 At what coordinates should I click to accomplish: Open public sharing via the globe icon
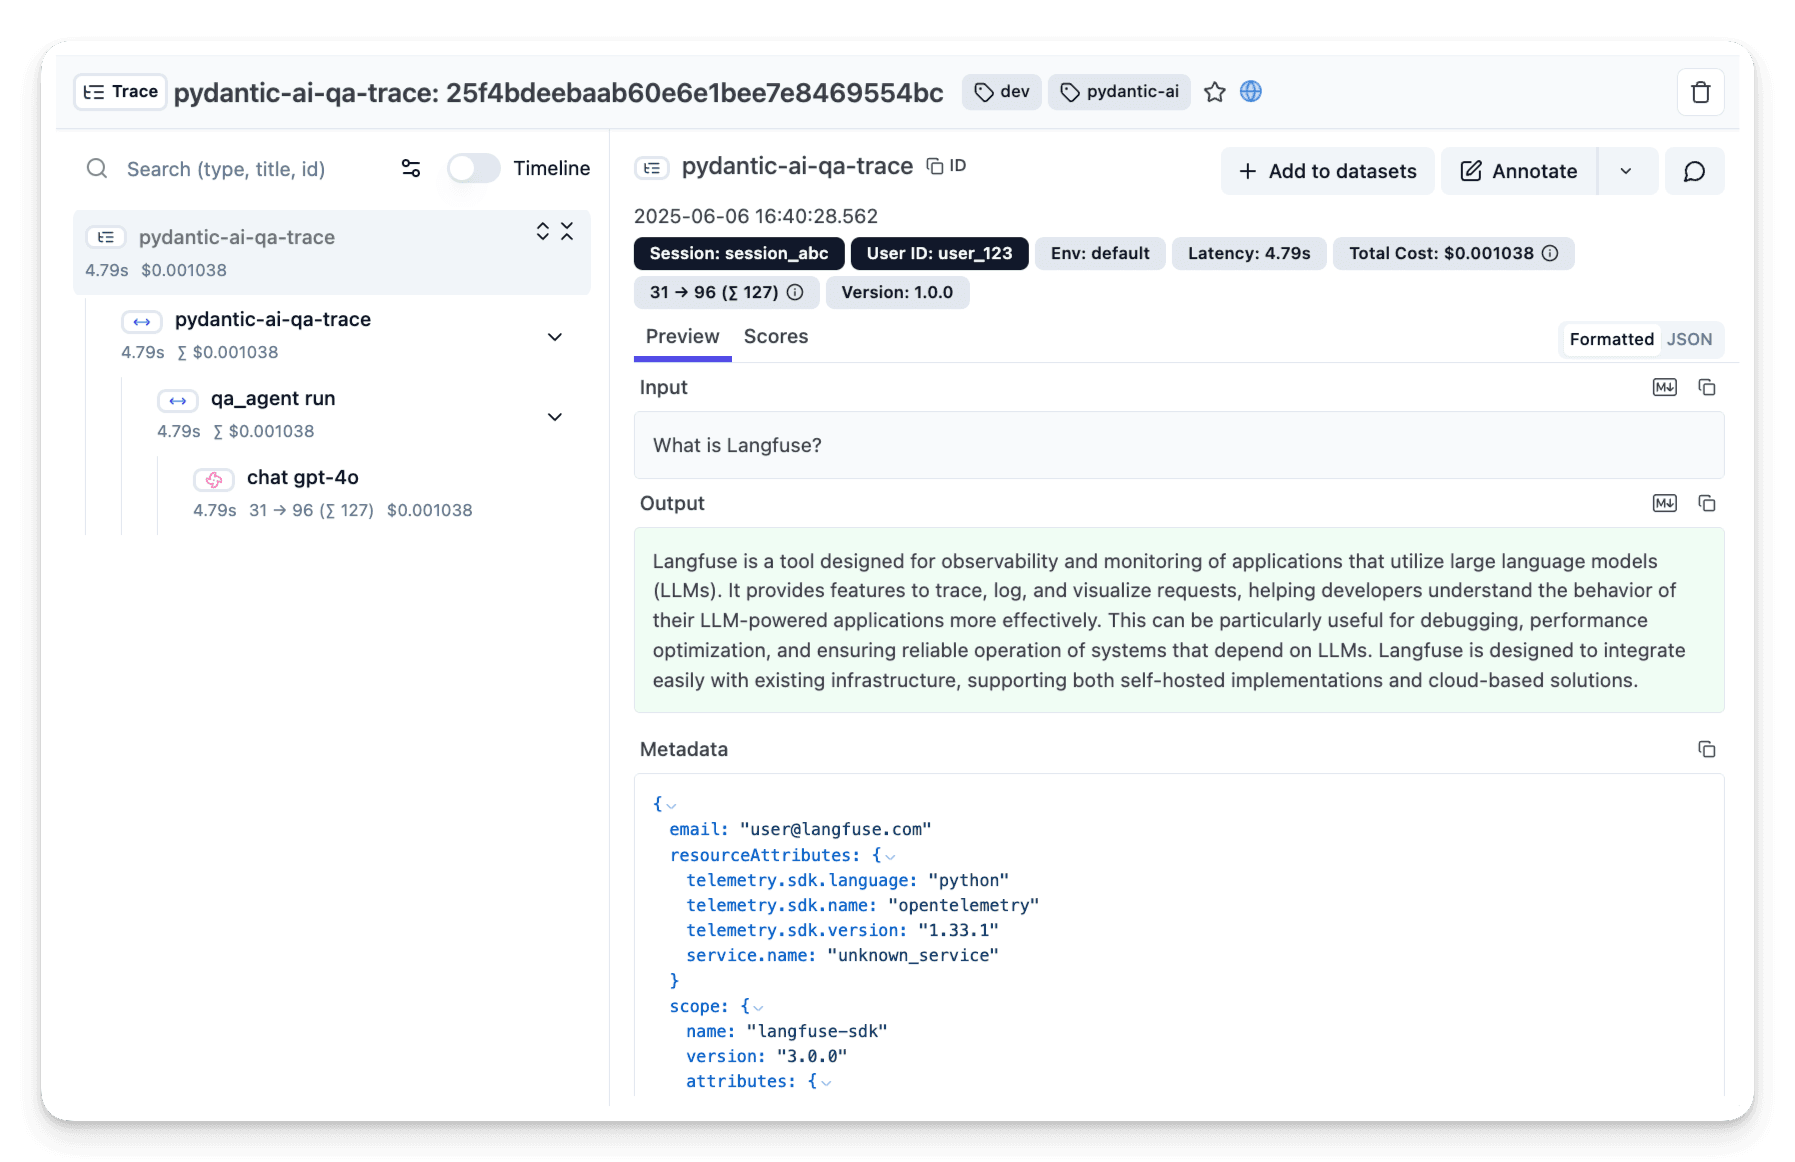tap(1251, 91)
